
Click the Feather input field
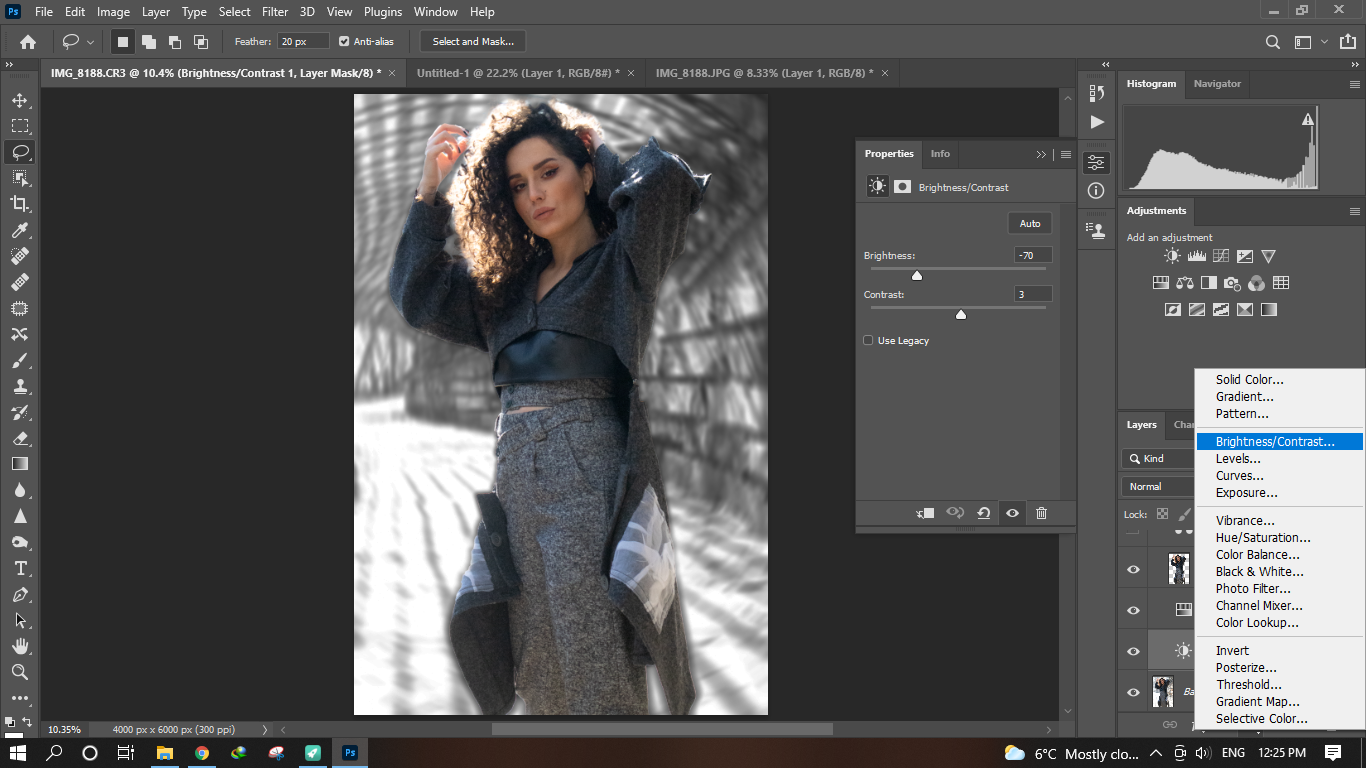(x=304, y=41)
